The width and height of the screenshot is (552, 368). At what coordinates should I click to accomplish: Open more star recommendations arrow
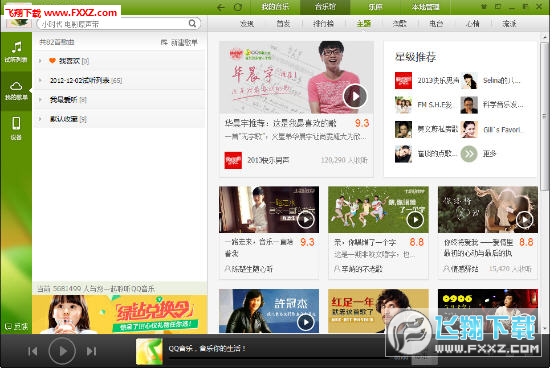point(469,154)
